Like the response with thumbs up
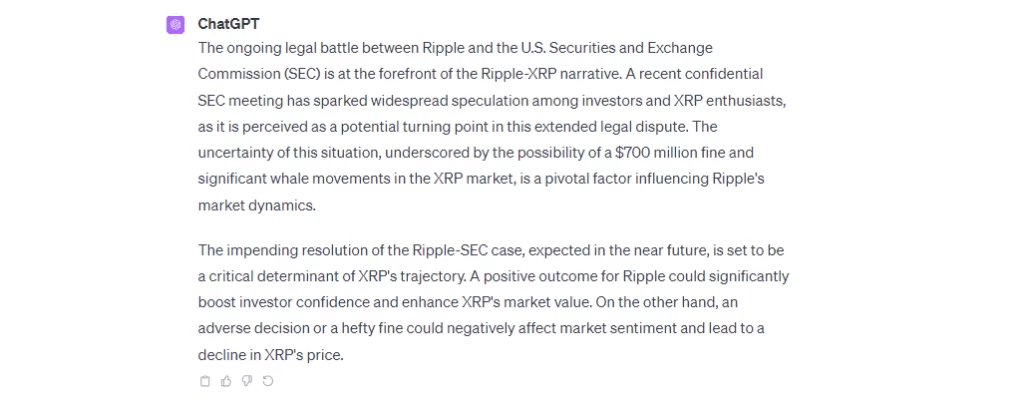This screenshot has width=1024, height=409. coord(225,381)
